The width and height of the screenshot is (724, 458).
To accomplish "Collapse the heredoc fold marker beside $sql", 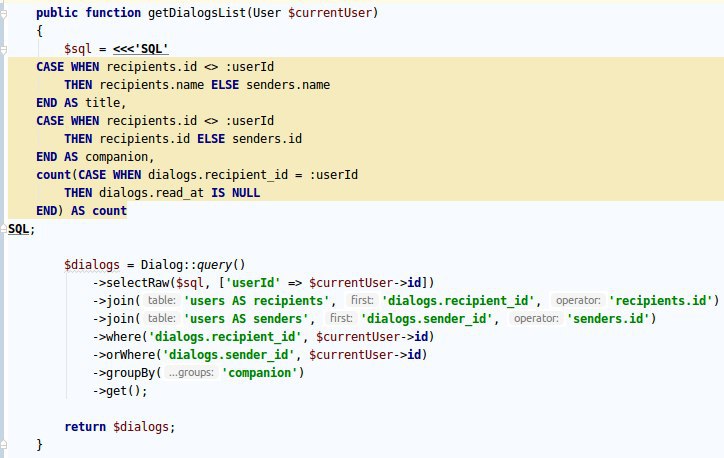I will point(3,49).
